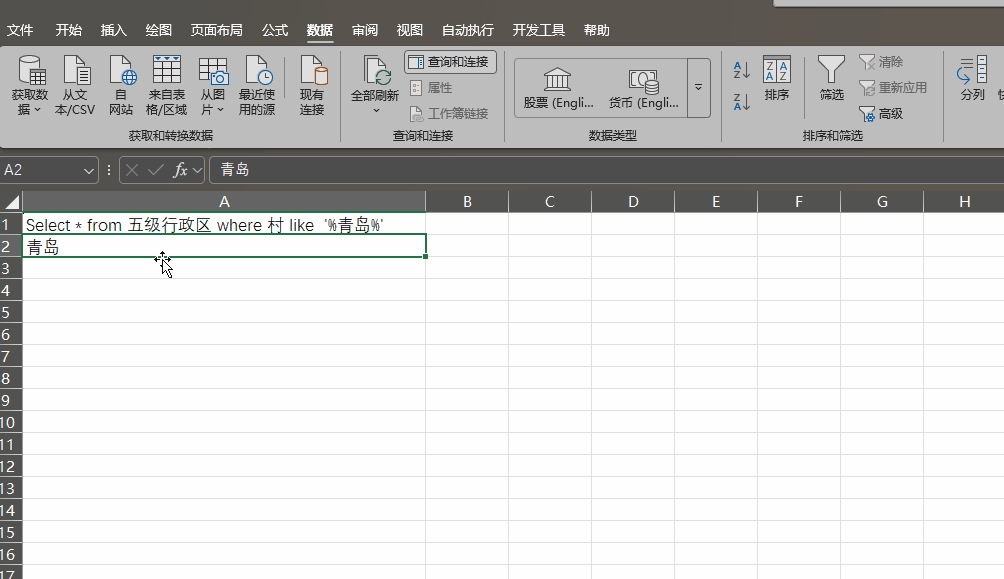Switch to the 视图 tab

coord(409,30)
